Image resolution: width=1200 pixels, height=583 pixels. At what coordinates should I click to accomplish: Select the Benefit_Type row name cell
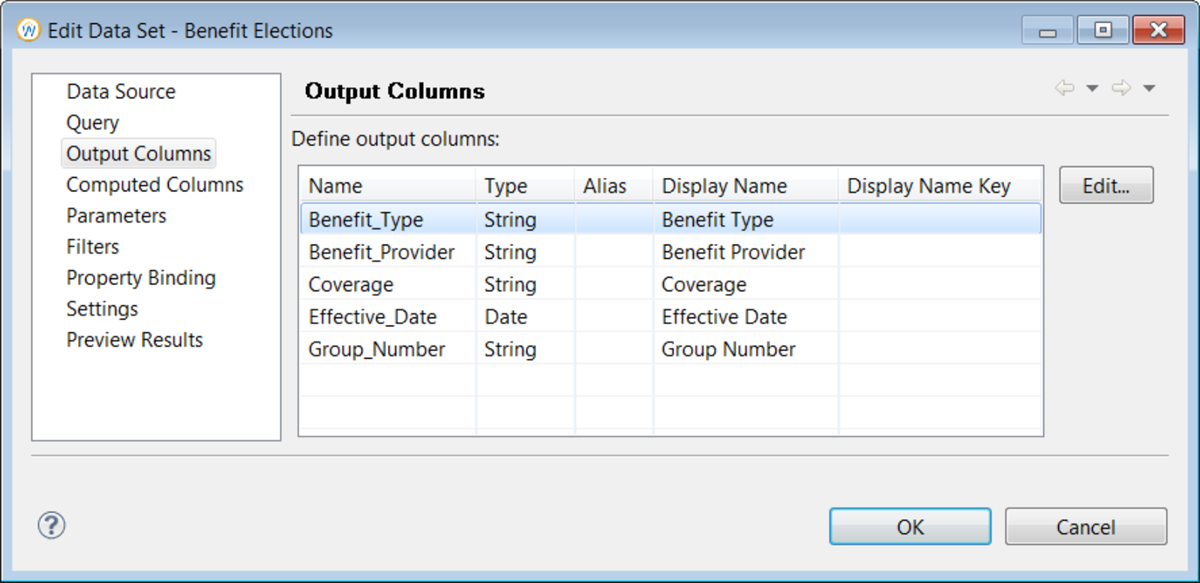[x=388, y=219]
